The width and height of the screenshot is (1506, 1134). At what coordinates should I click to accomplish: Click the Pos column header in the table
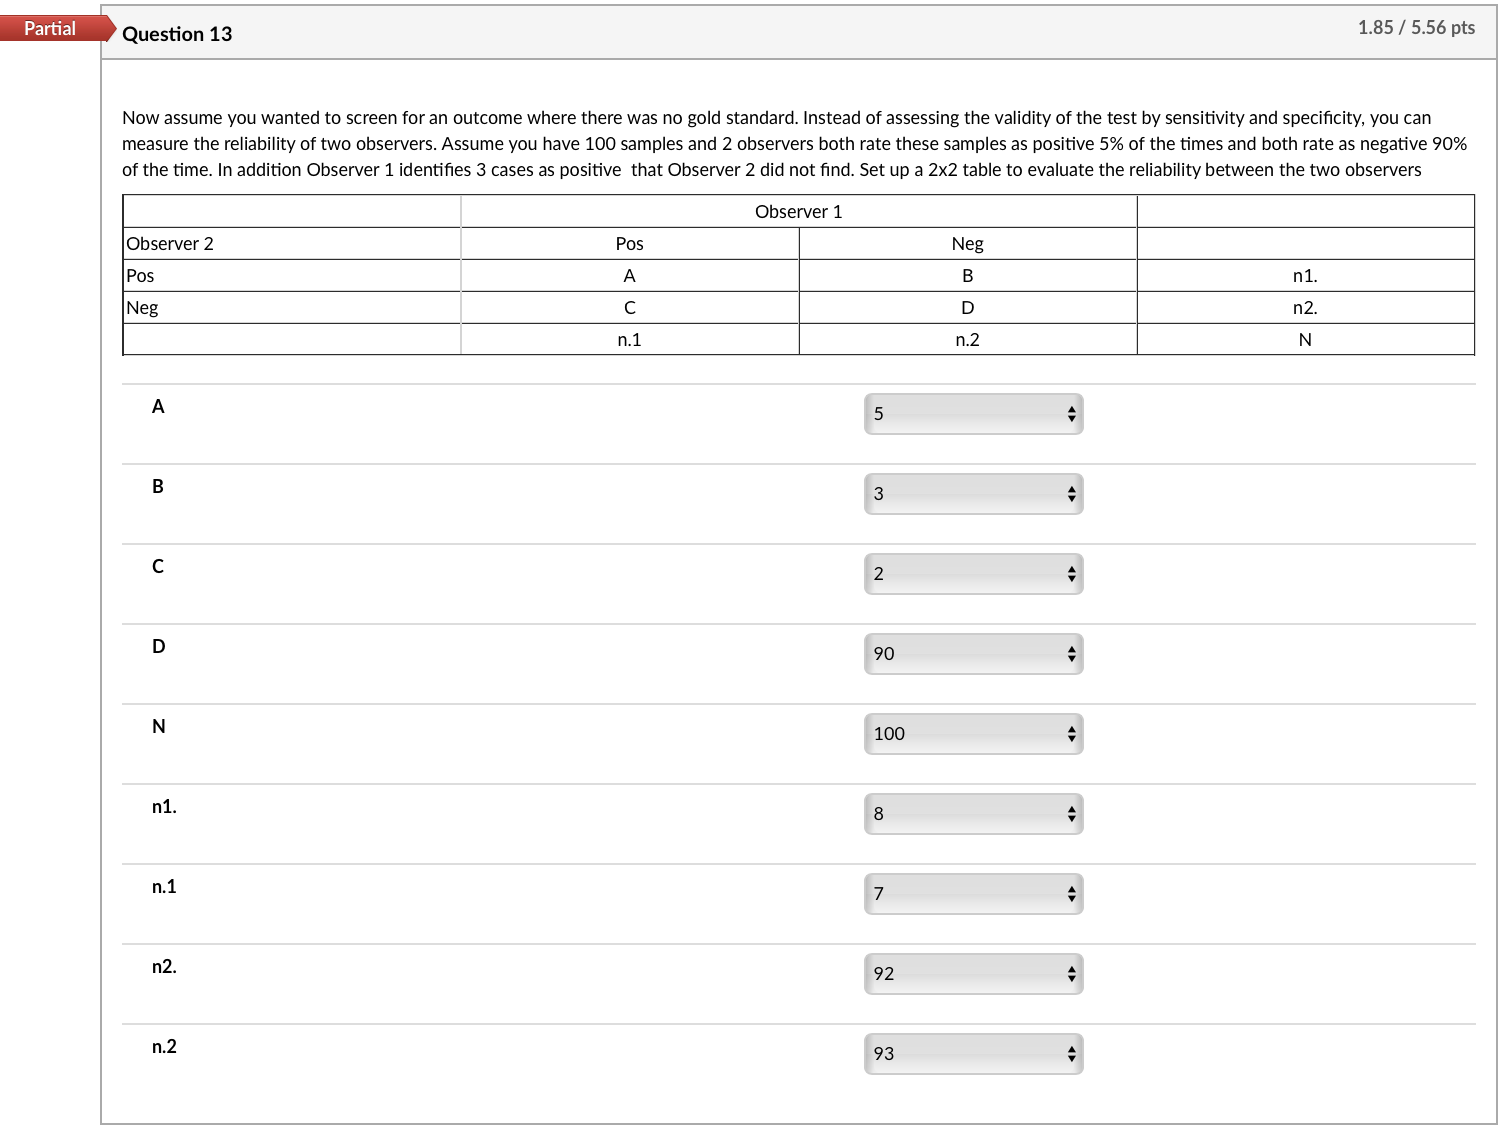click(x=628, y=243)
